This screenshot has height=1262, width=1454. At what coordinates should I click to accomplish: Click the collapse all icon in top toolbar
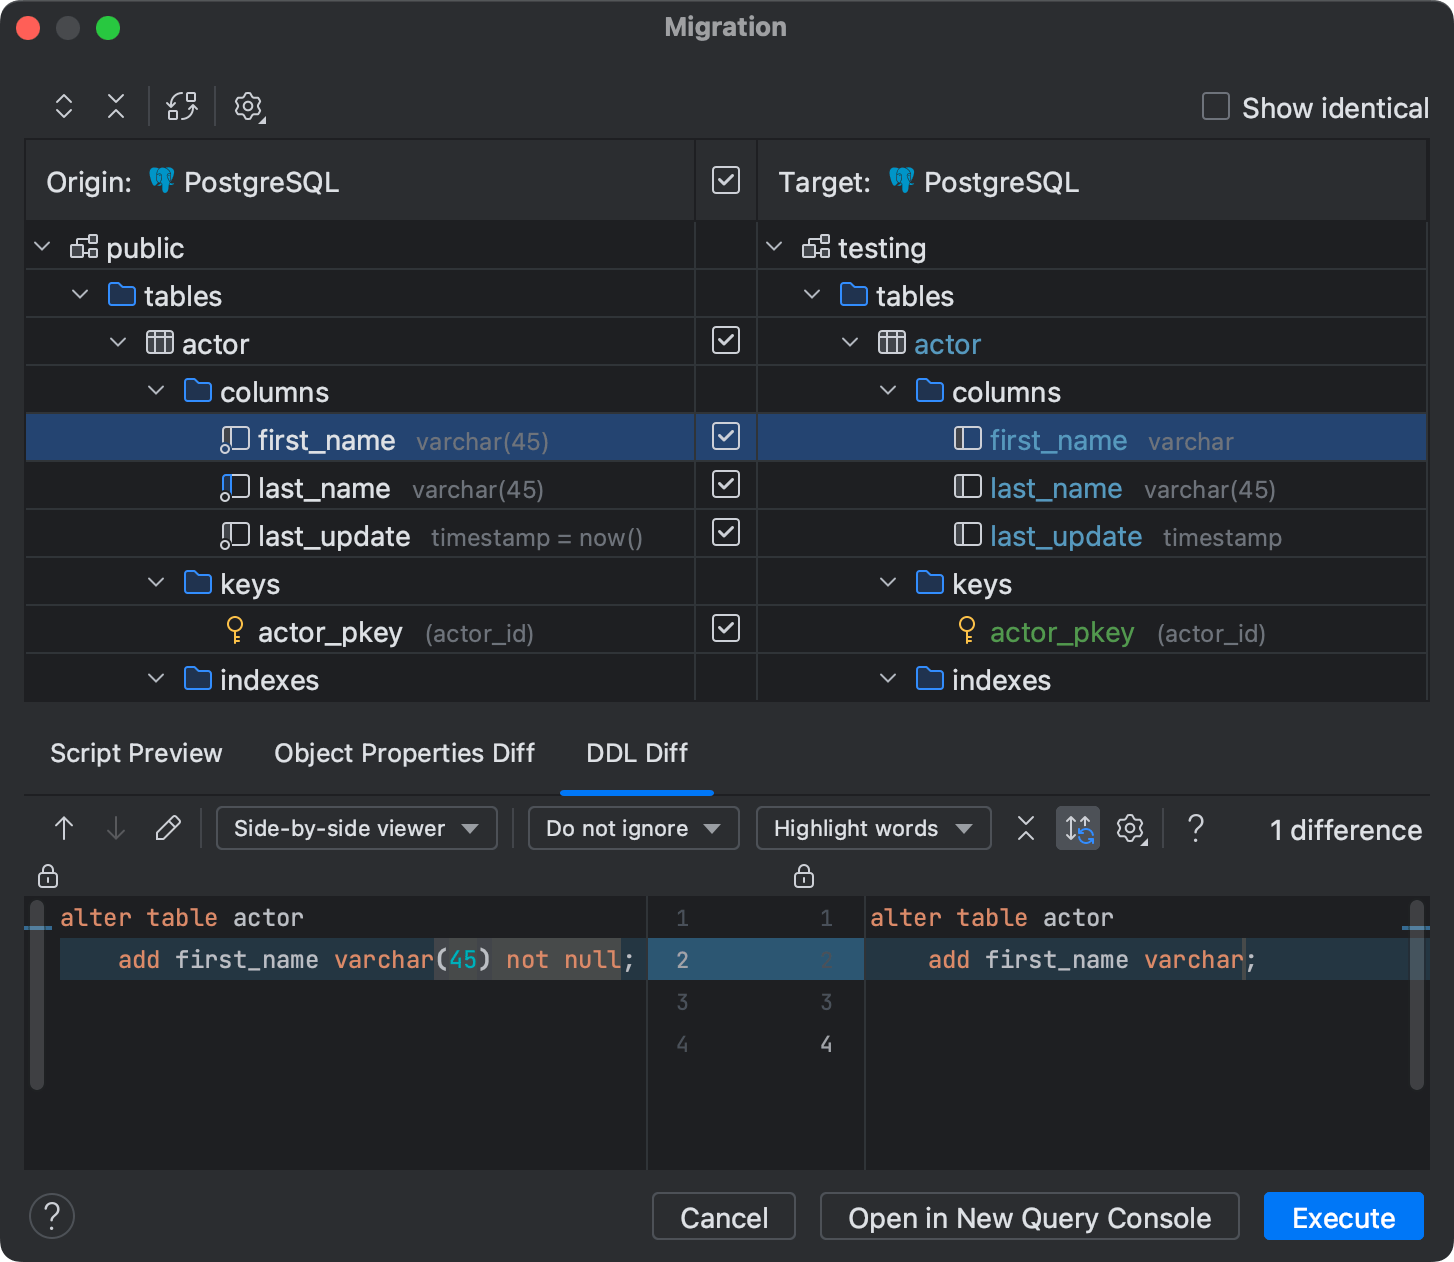[116, 106]
